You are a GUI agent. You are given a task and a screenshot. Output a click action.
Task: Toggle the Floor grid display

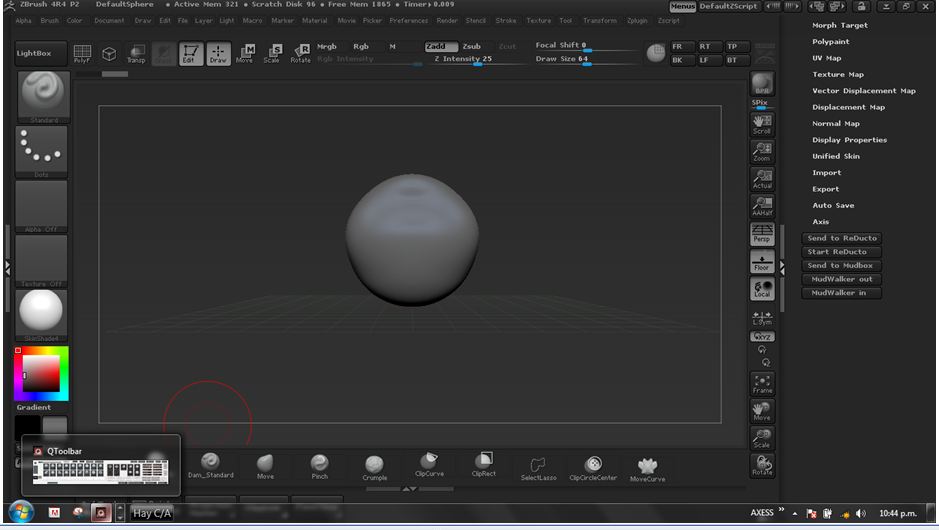tap(762, 262)
